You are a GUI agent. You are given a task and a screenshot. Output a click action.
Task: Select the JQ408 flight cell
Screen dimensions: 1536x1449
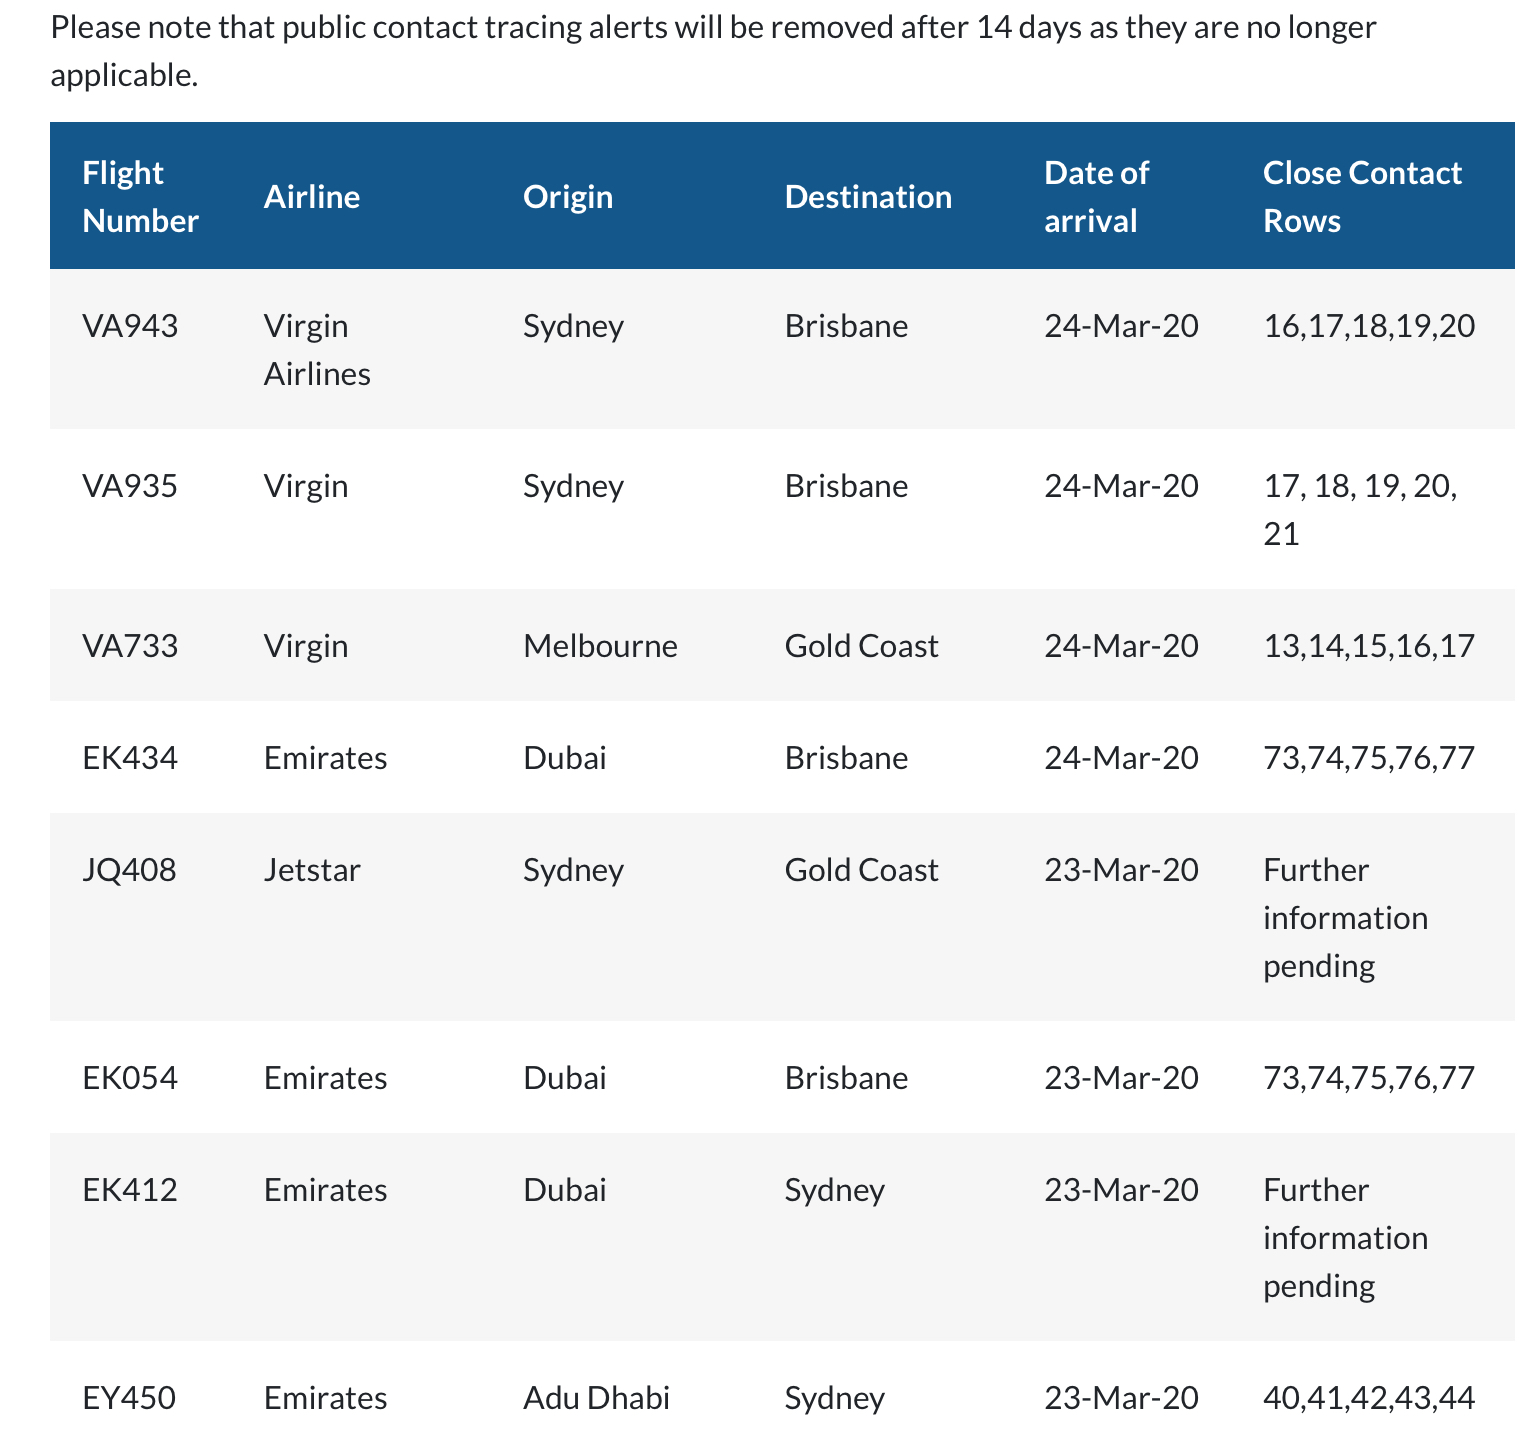tap(129, 870)
